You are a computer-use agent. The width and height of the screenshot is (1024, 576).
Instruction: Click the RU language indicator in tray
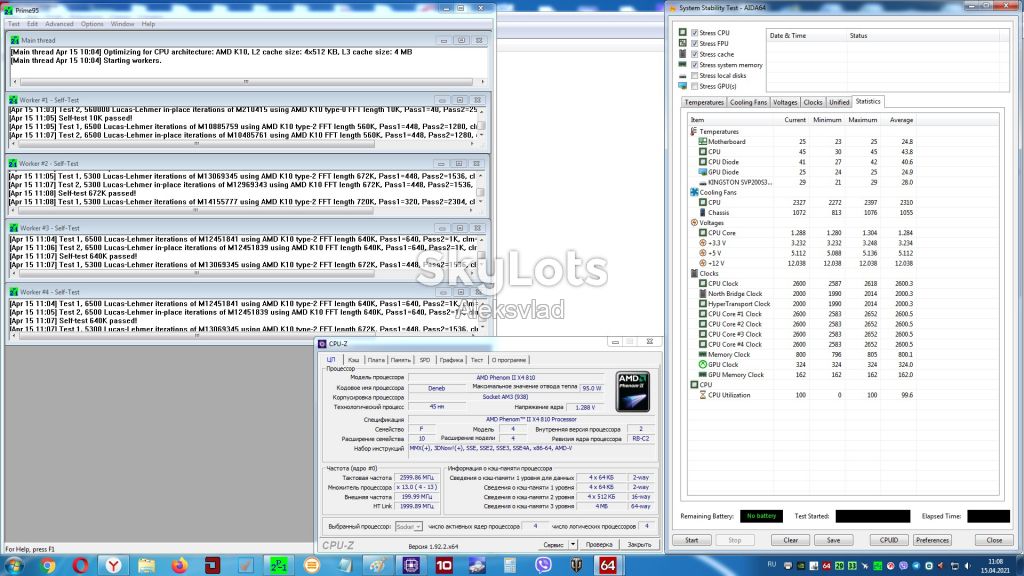coord(771,565)
